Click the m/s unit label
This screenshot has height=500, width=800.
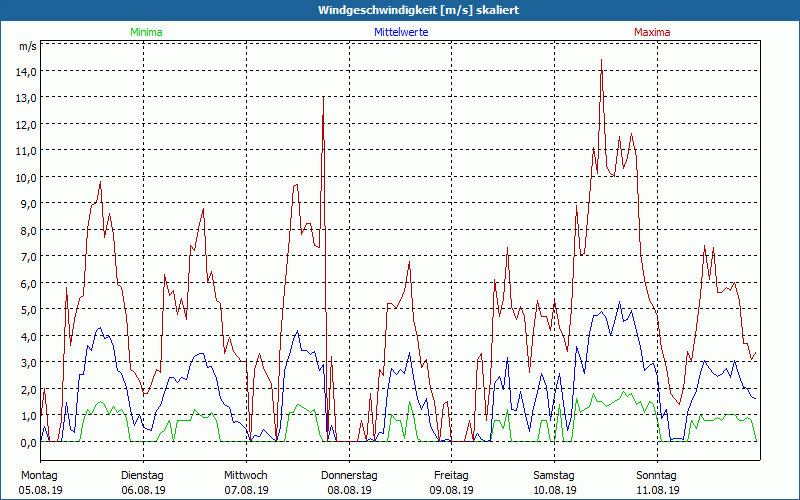(x=28, y=46)
